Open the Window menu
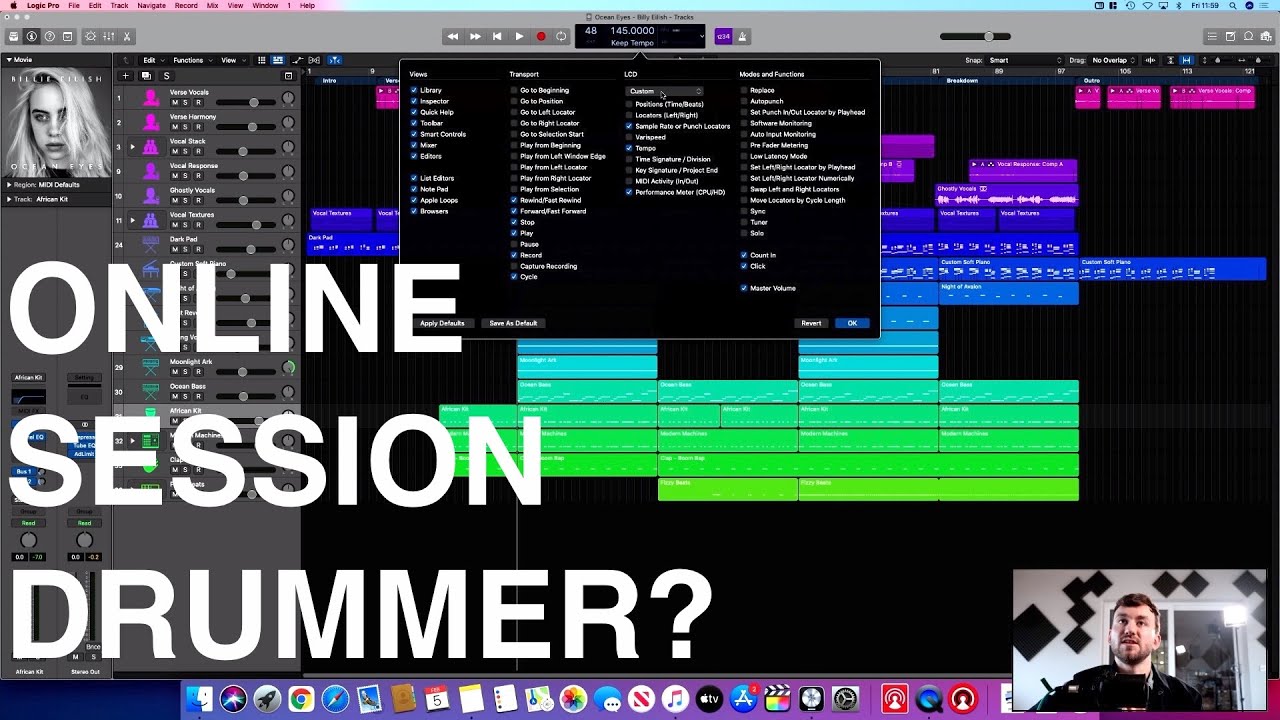Image resolution: width=1280 pixels, height=720 pixels. tap(265, 6)
